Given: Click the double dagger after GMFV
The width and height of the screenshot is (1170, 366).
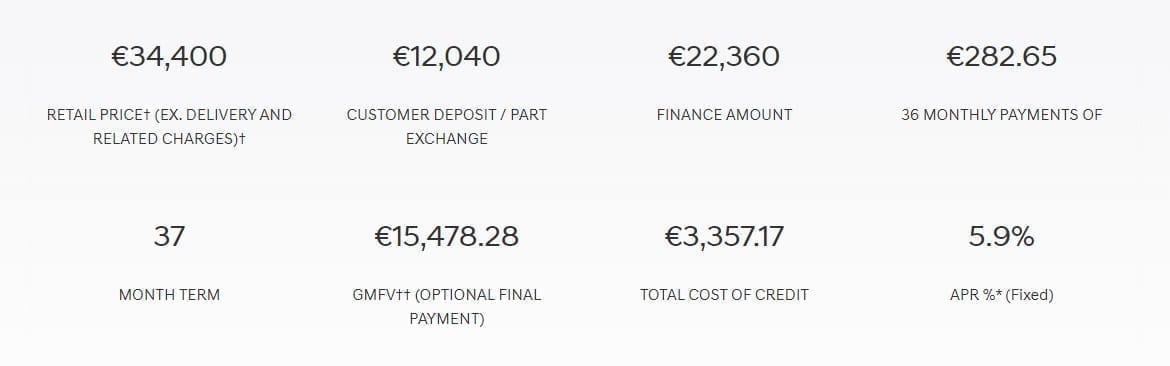Looking at the screenshot, I should coord(404,294).
